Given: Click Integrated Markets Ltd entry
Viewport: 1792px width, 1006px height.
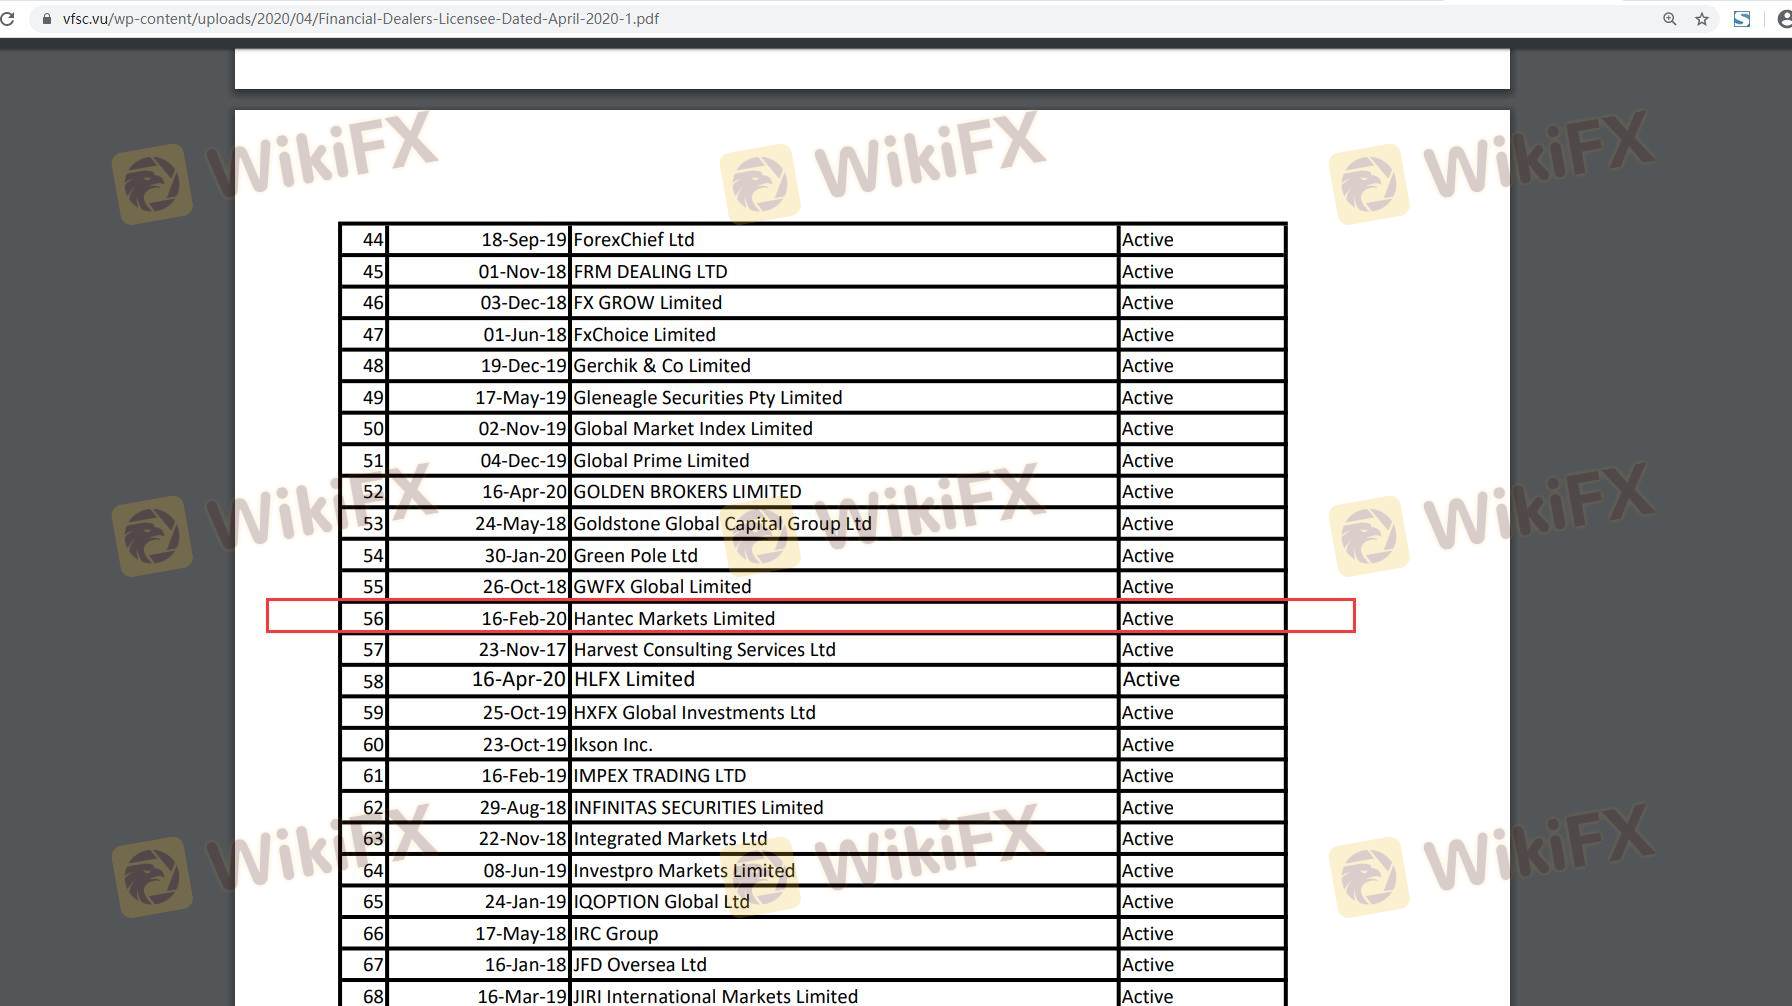Looking at the screenshot, I should [x=670, y=839].
